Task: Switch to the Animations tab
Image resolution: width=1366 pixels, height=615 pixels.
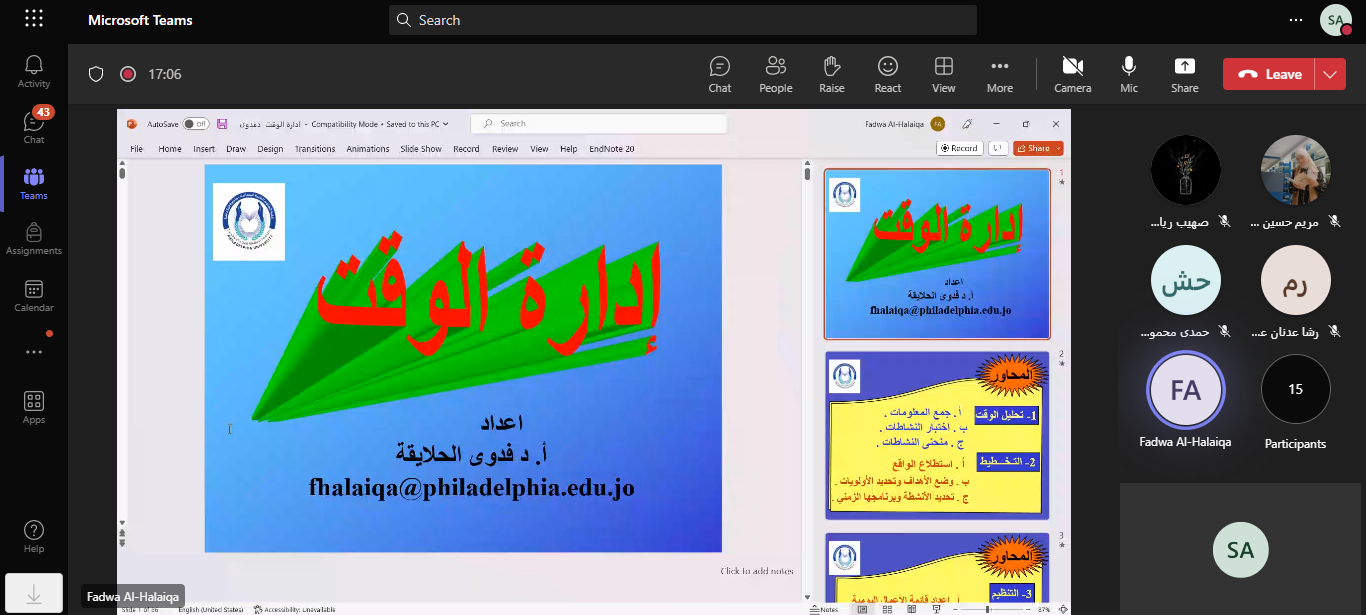Action: click(x=368, y=149)
